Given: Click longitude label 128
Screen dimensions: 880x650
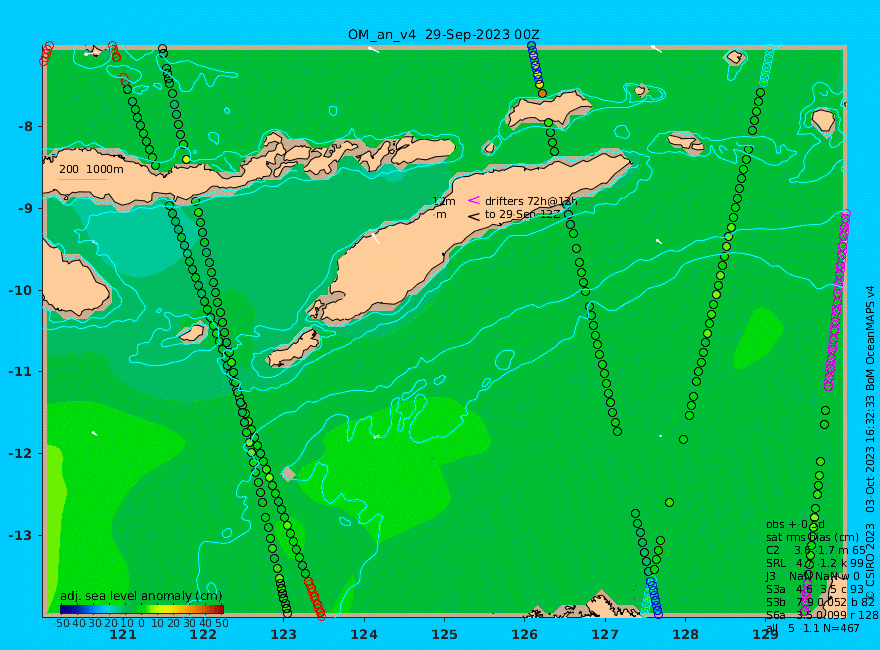Looking at the screenshot, I should (x=686, y=634).
